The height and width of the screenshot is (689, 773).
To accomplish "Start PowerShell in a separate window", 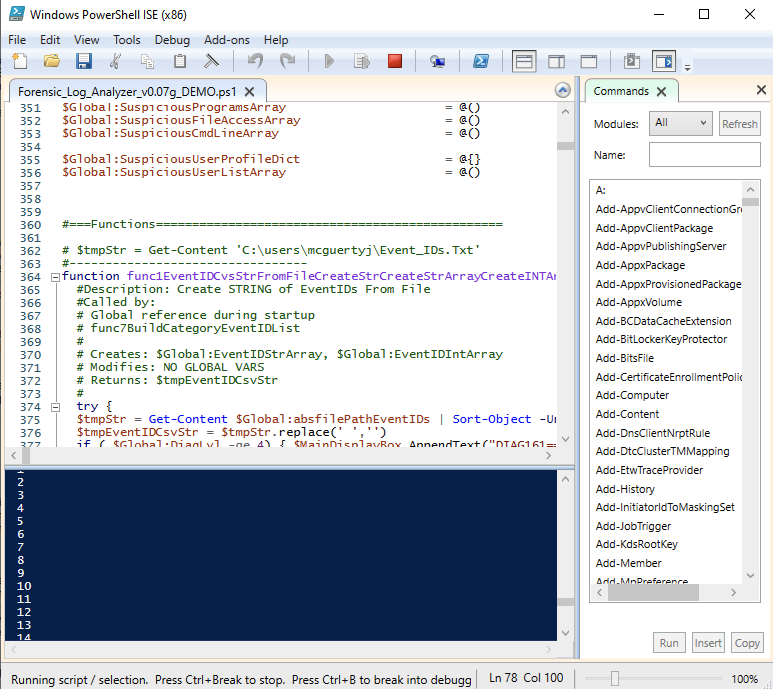I will pyautogui.click(x=481, y=62).
